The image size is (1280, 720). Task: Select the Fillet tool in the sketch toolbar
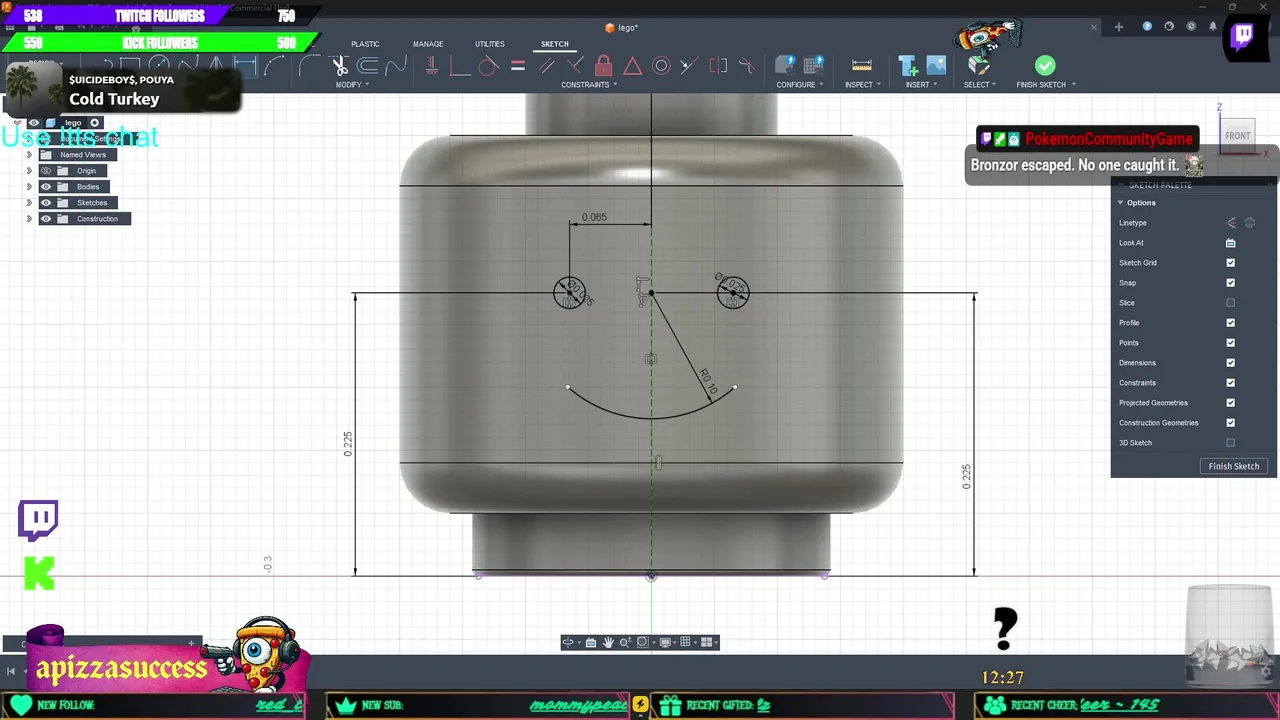point(309,66)
